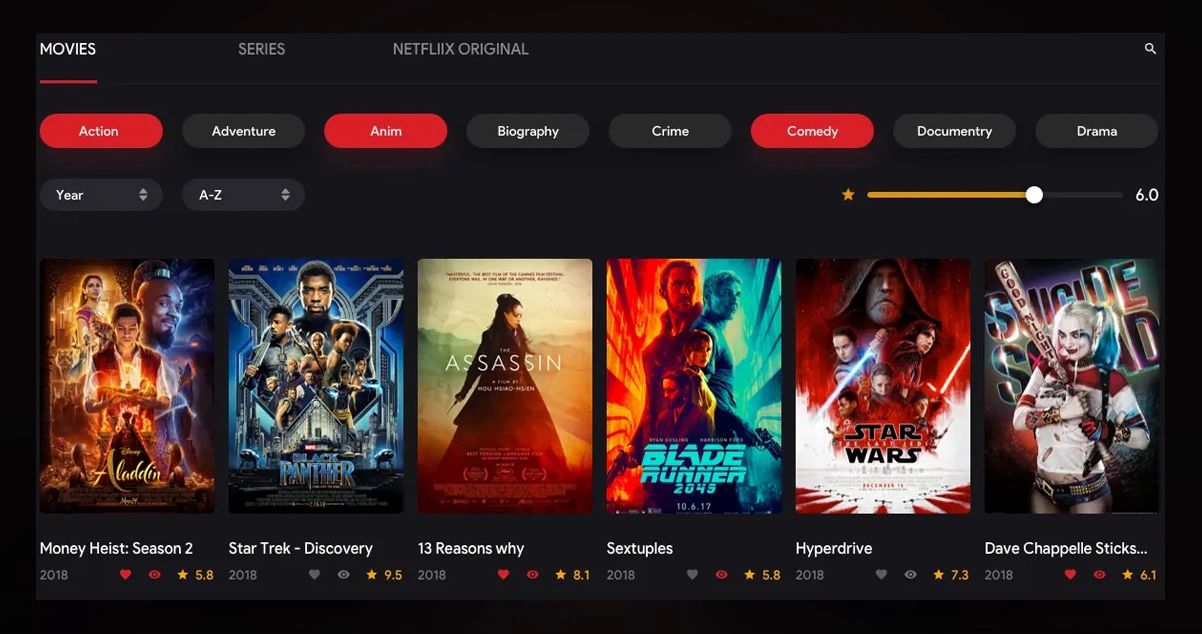Open the NETFLIIX ORIGINAL tab
This screenshot has height=634, width=1202.
461,49
